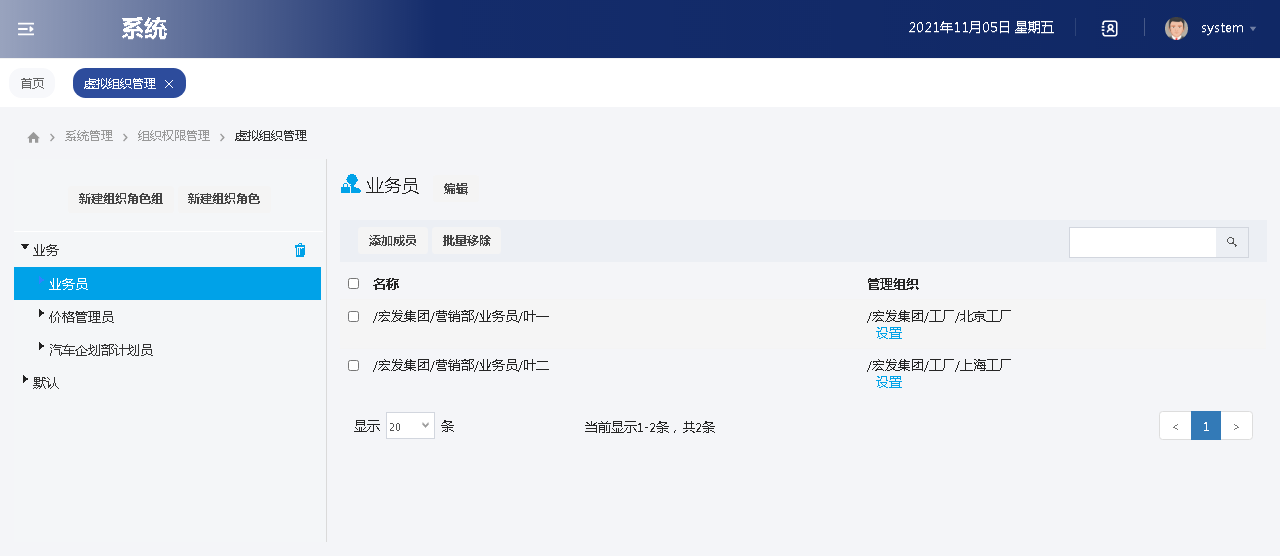Expand the 价格管理员 tree node
1280x556 pixels.
(x=40, y=315)
